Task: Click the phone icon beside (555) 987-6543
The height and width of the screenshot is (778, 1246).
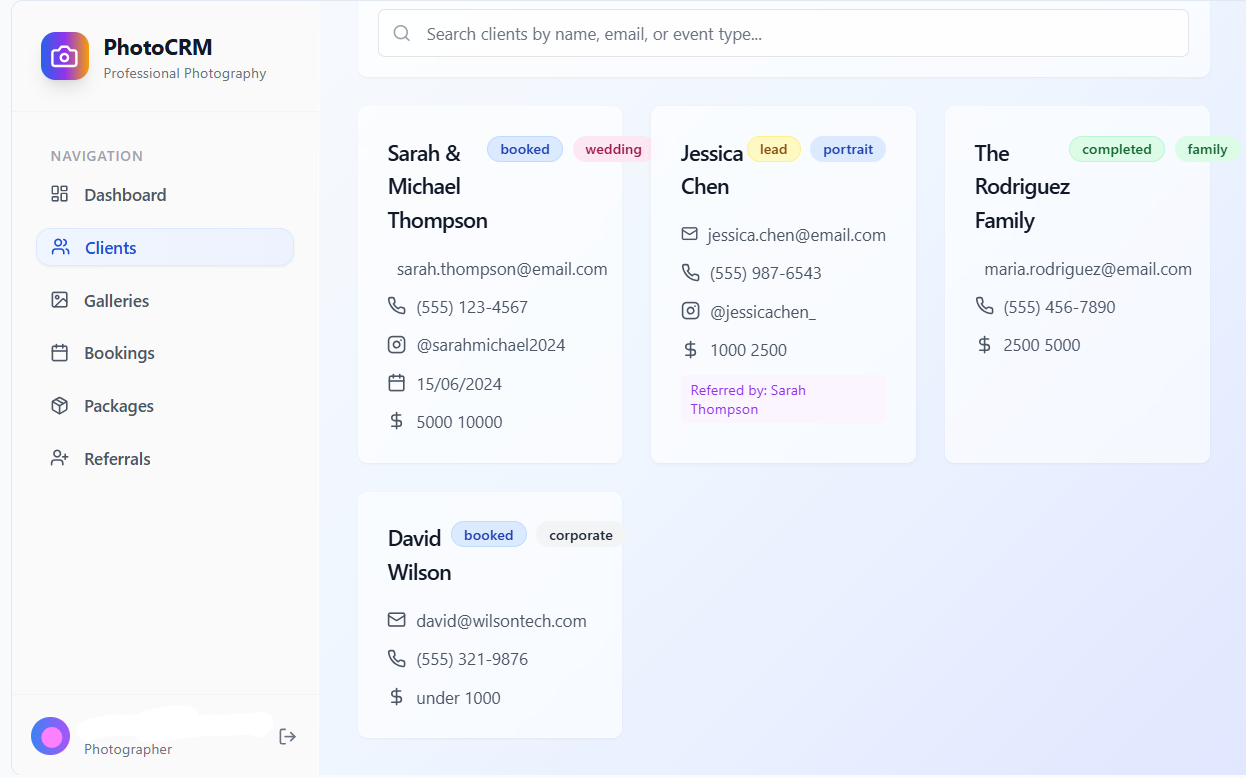Action: point(690,273)
